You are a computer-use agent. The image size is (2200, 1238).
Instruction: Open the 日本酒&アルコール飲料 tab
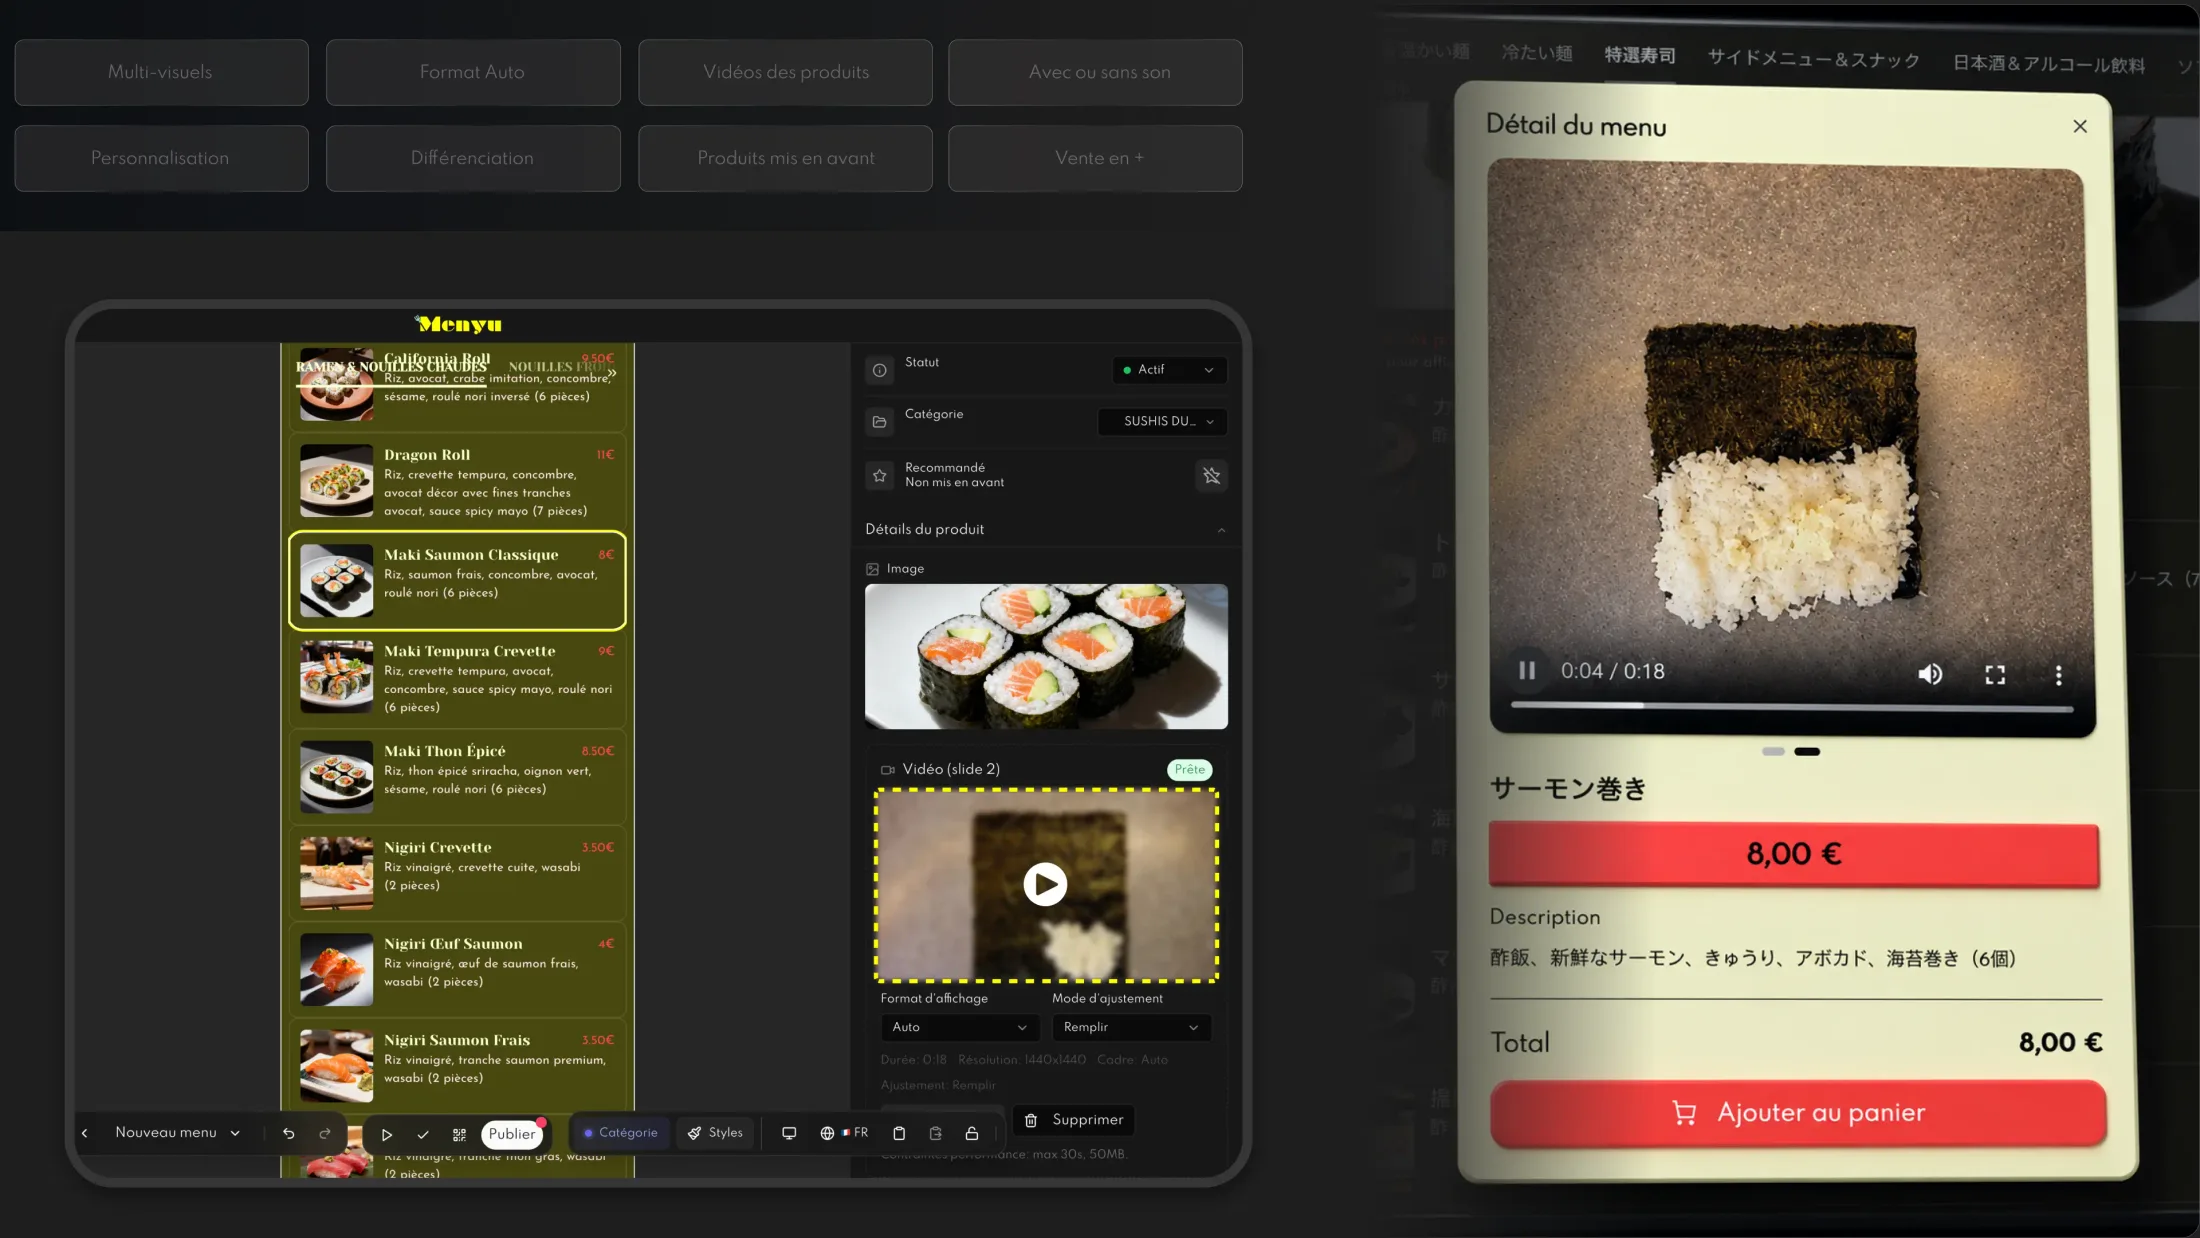[x=2049, y=64]
